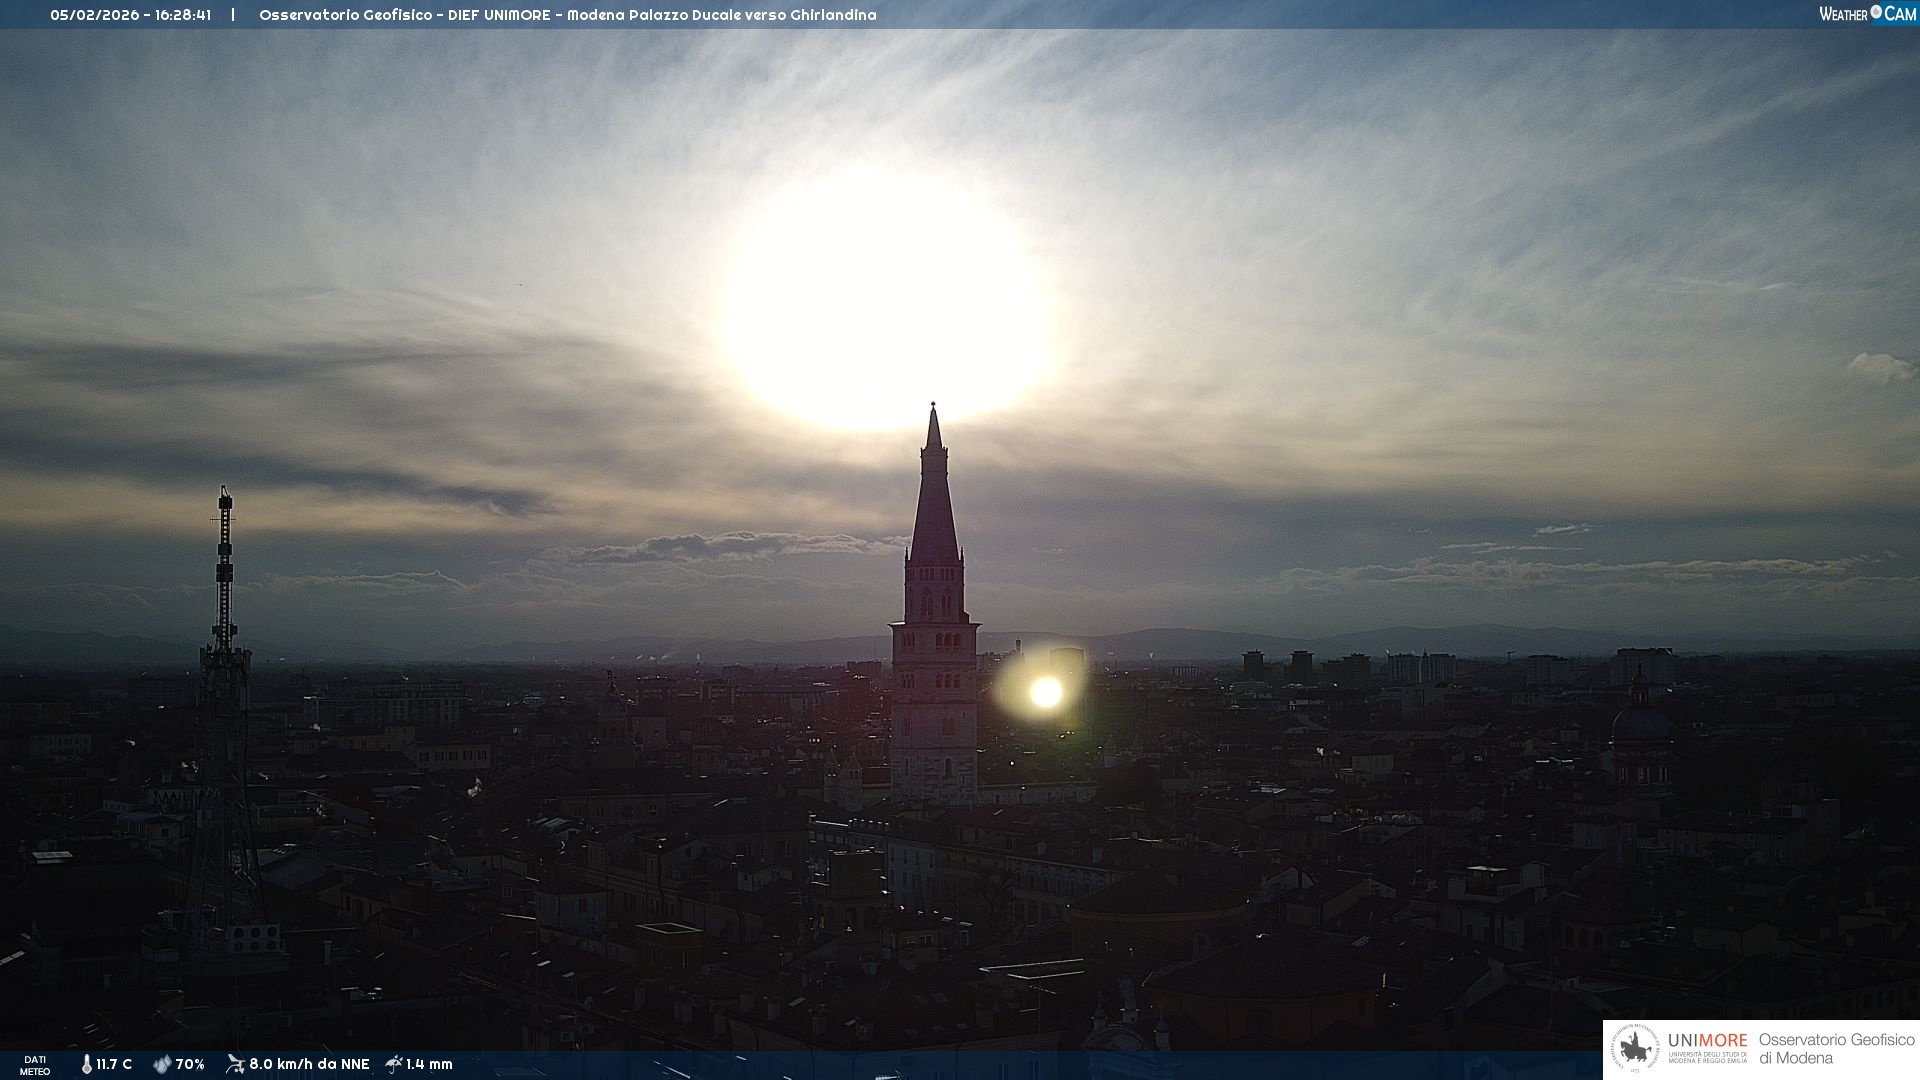This screenshot has height=1080, width=1920.
Task: Click the WeatherCAM logo
Action: point(1866,14)
